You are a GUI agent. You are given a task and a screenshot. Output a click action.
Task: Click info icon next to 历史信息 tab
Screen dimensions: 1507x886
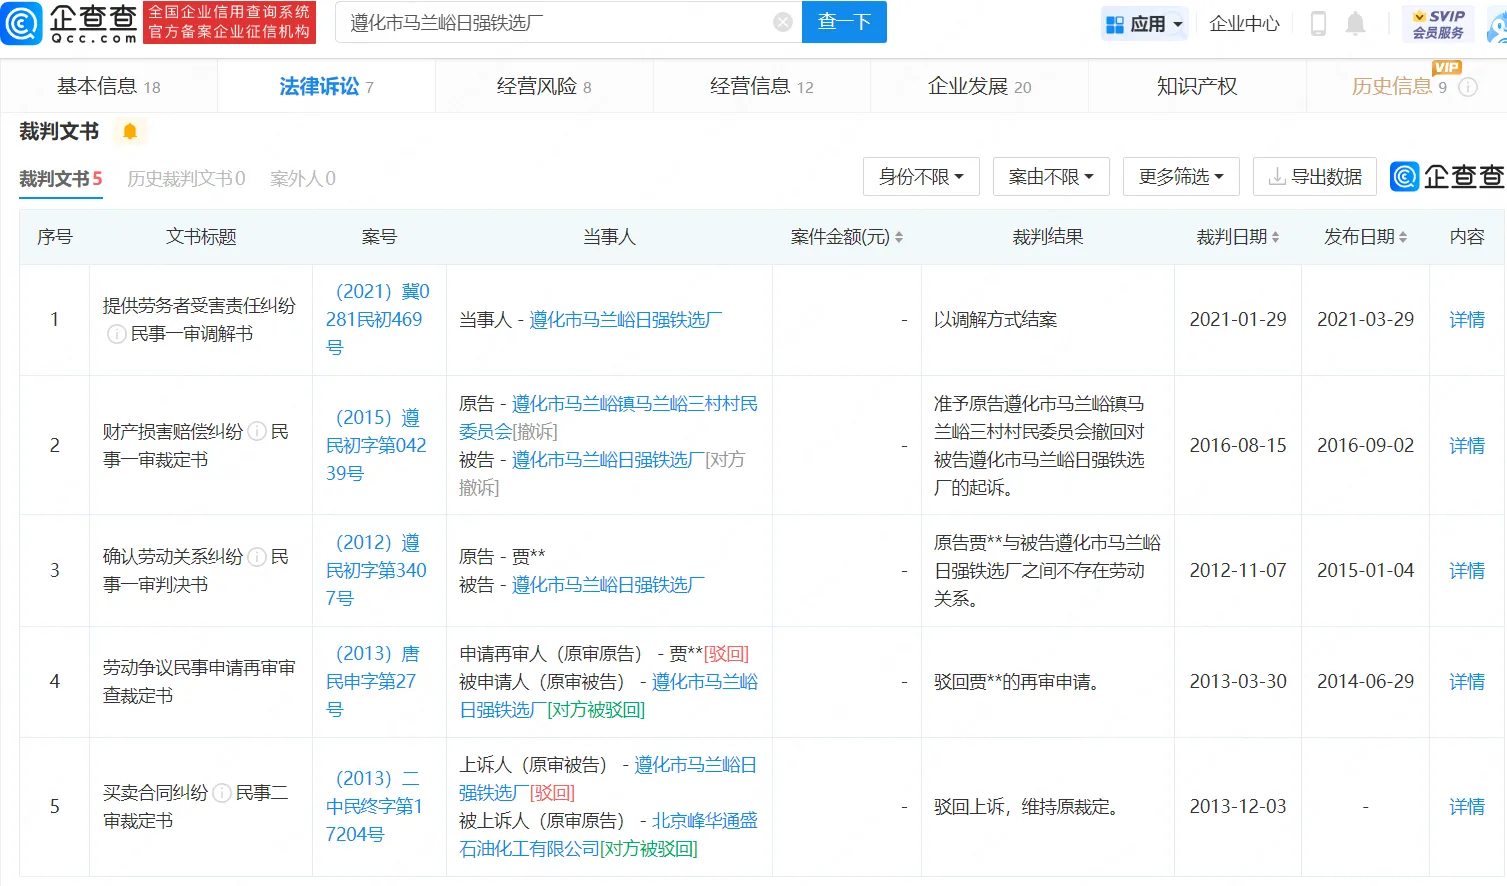click(x=1468, y=87)
